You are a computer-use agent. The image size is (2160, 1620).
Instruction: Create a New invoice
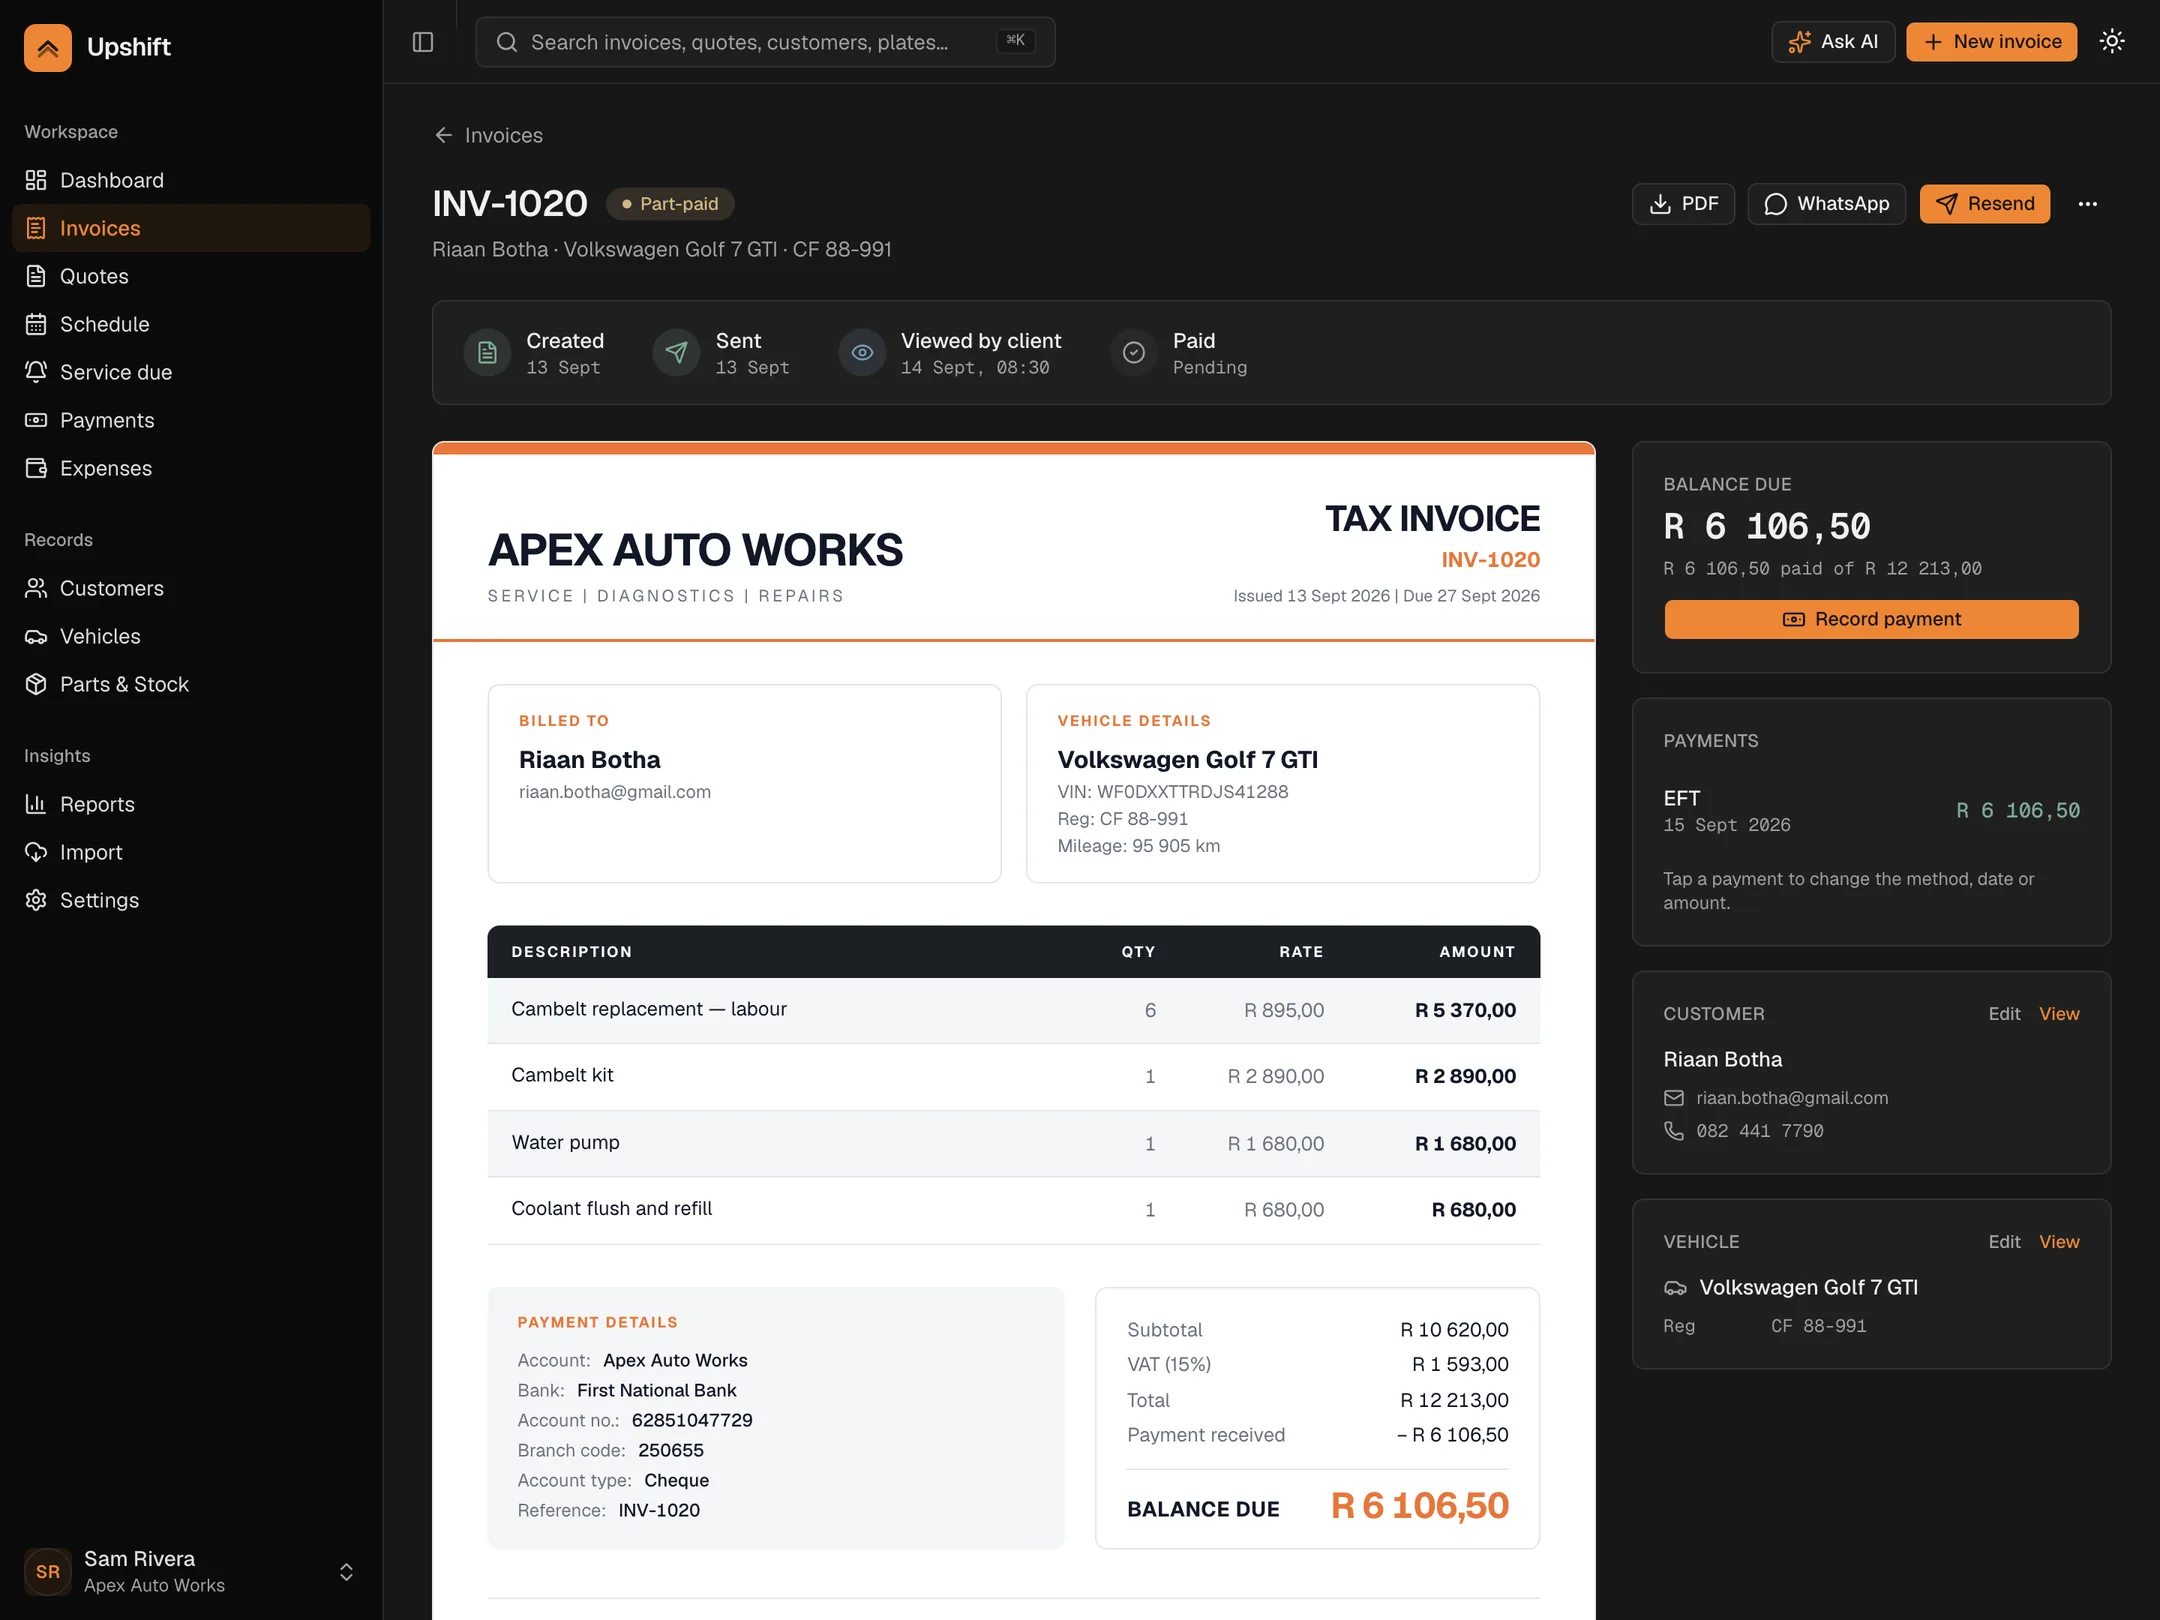(1991, 42)
